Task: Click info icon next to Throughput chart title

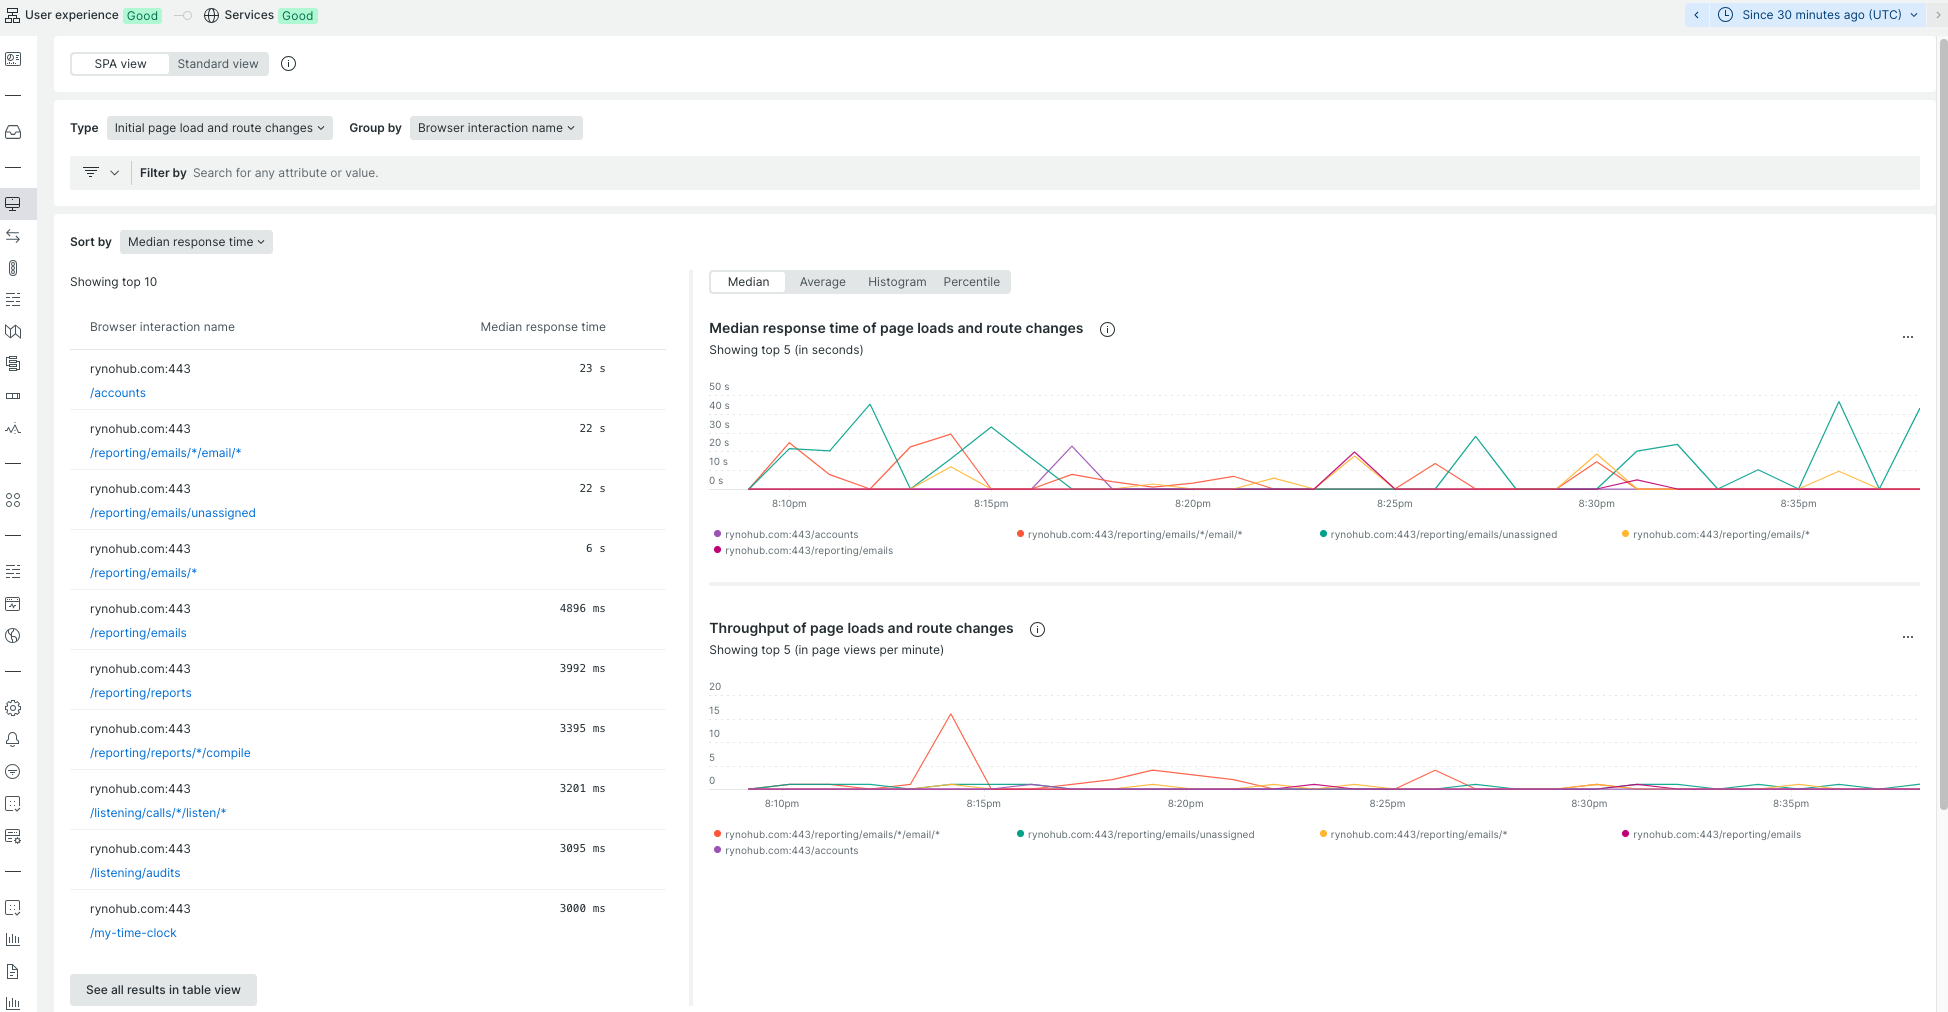Action: 1038,629
